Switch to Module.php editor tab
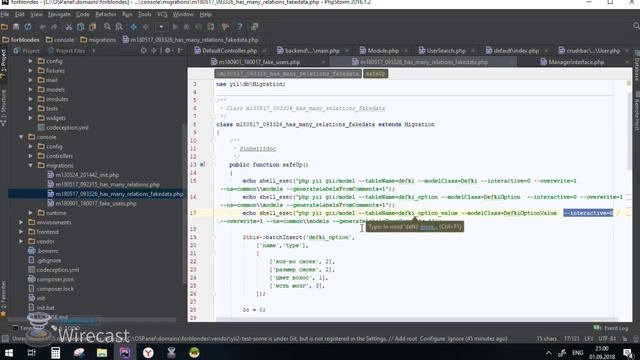The width and height of the screenshot is (640, 360). pyautogui.click(x=383, y=51)
